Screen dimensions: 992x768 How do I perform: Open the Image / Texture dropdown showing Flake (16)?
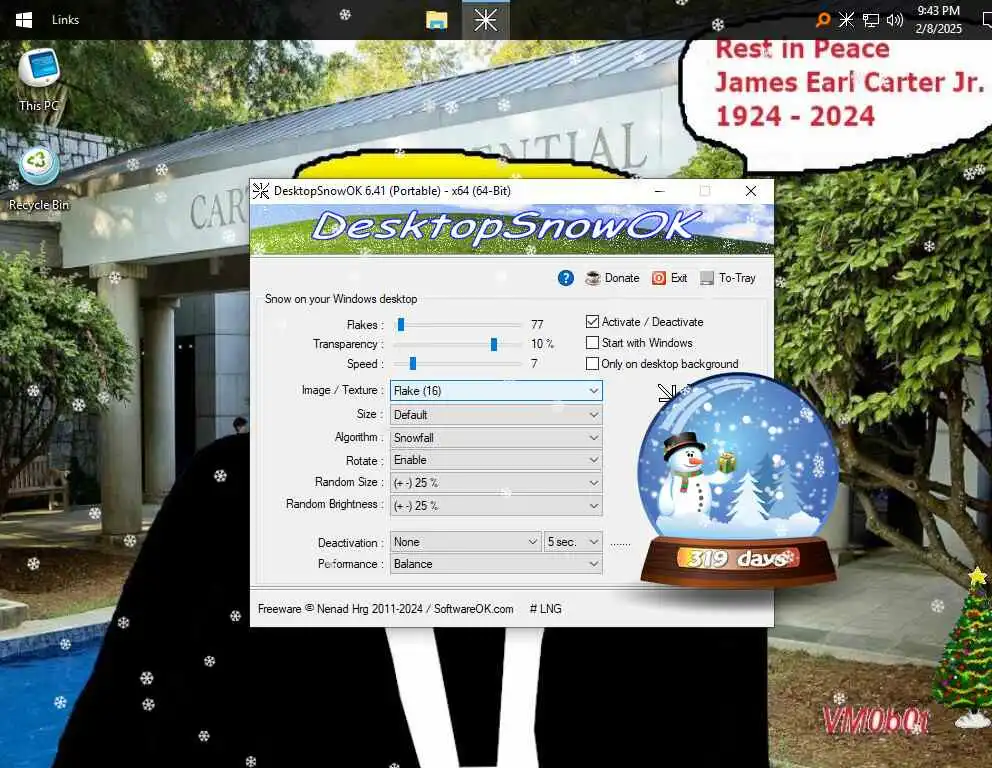coord(496,390)
